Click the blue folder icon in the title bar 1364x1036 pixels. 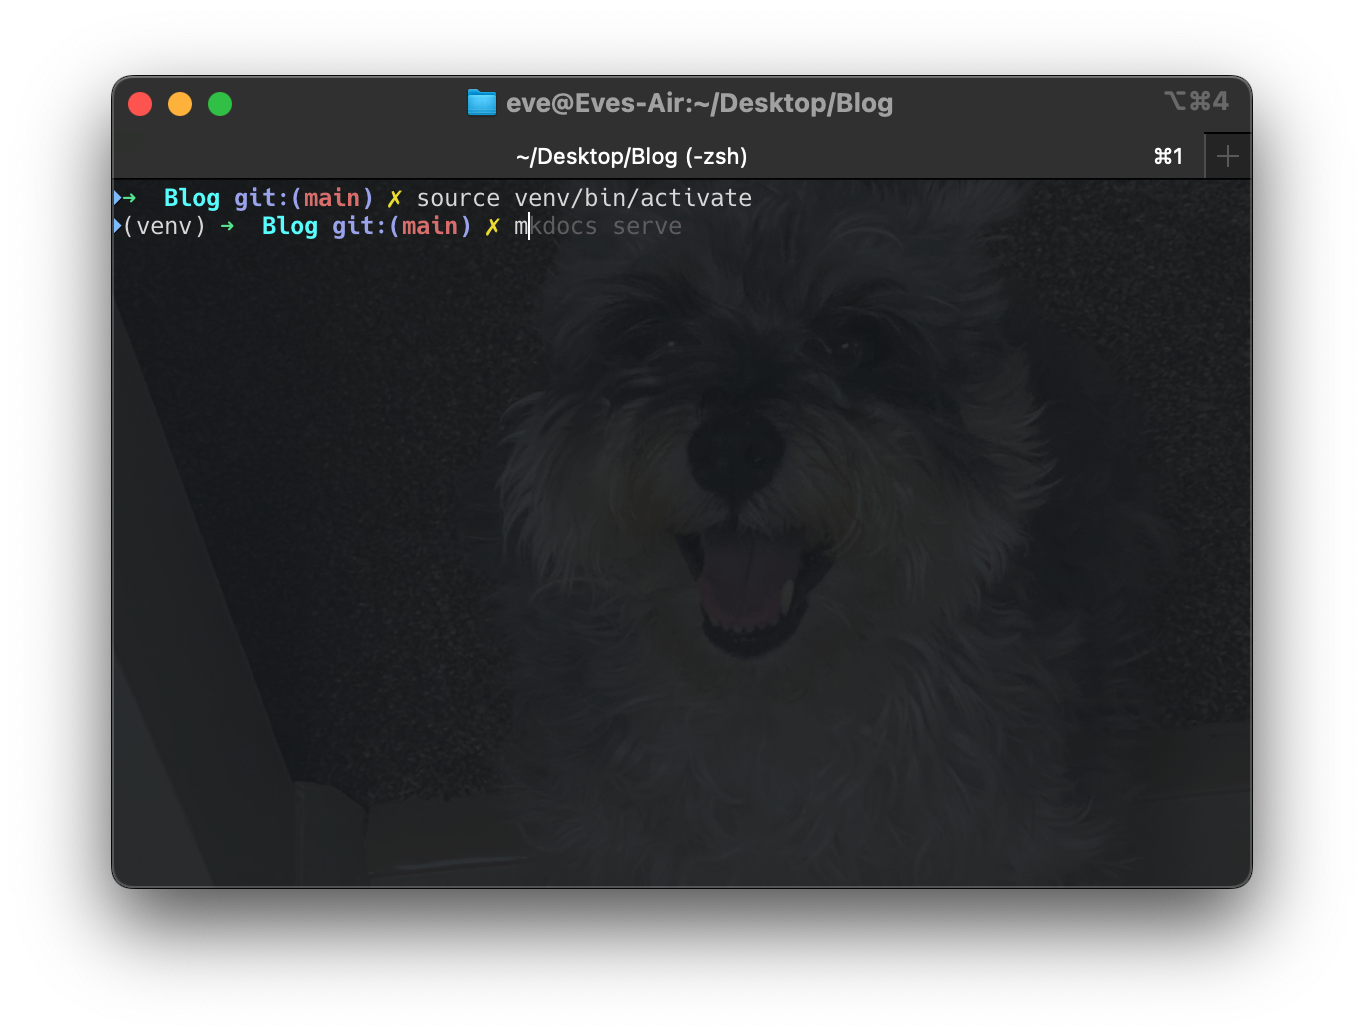coord(481,102)
